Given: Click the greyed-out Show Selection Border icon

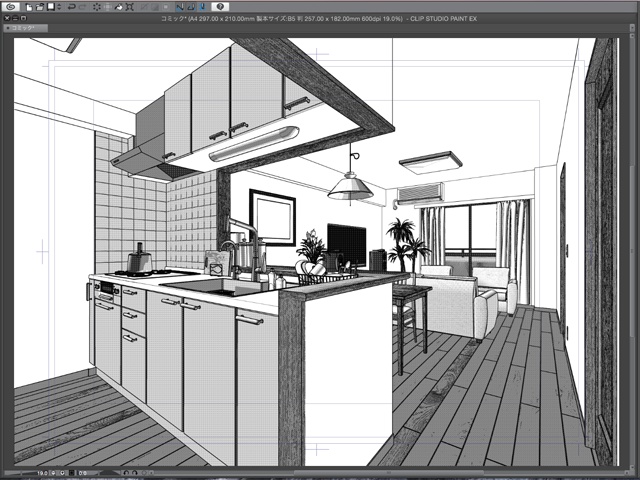Looking at the screenshot, I should click(166, 7).
